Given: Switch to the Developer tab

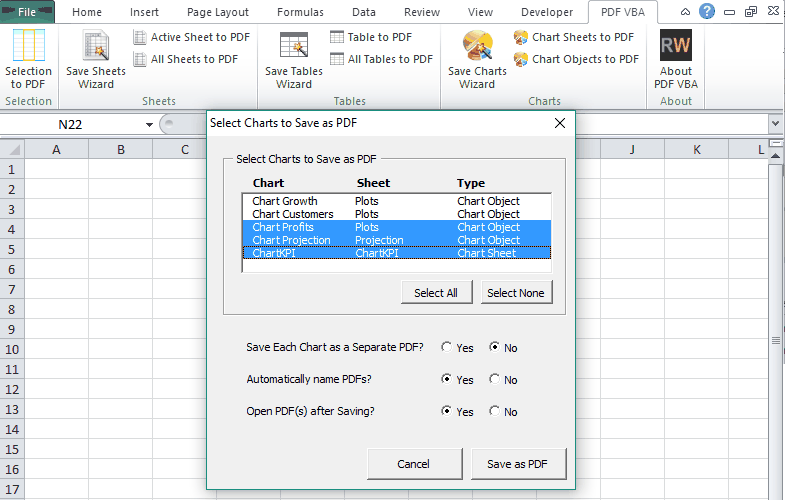Looking at the screenshot, I should click(x=547, y=12).
